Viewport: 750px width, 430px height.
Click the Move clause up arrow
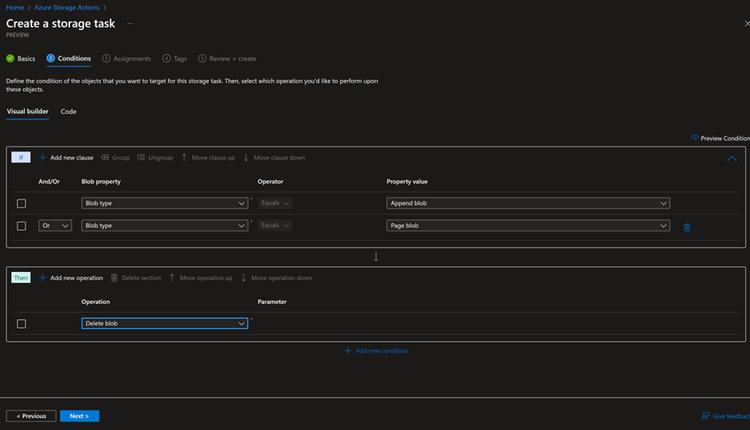(184, 157)
